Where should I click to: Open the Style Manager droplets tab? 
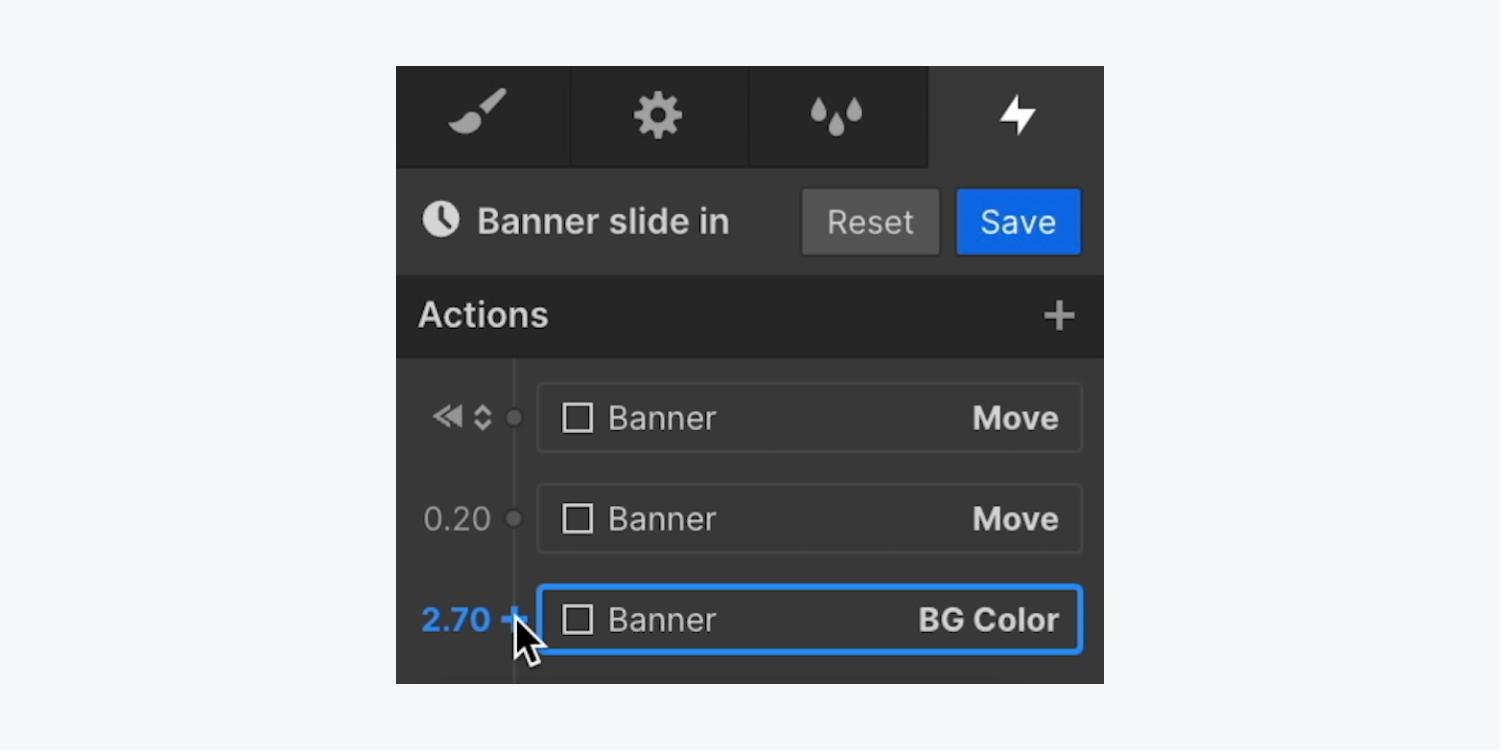click(836, 115)
